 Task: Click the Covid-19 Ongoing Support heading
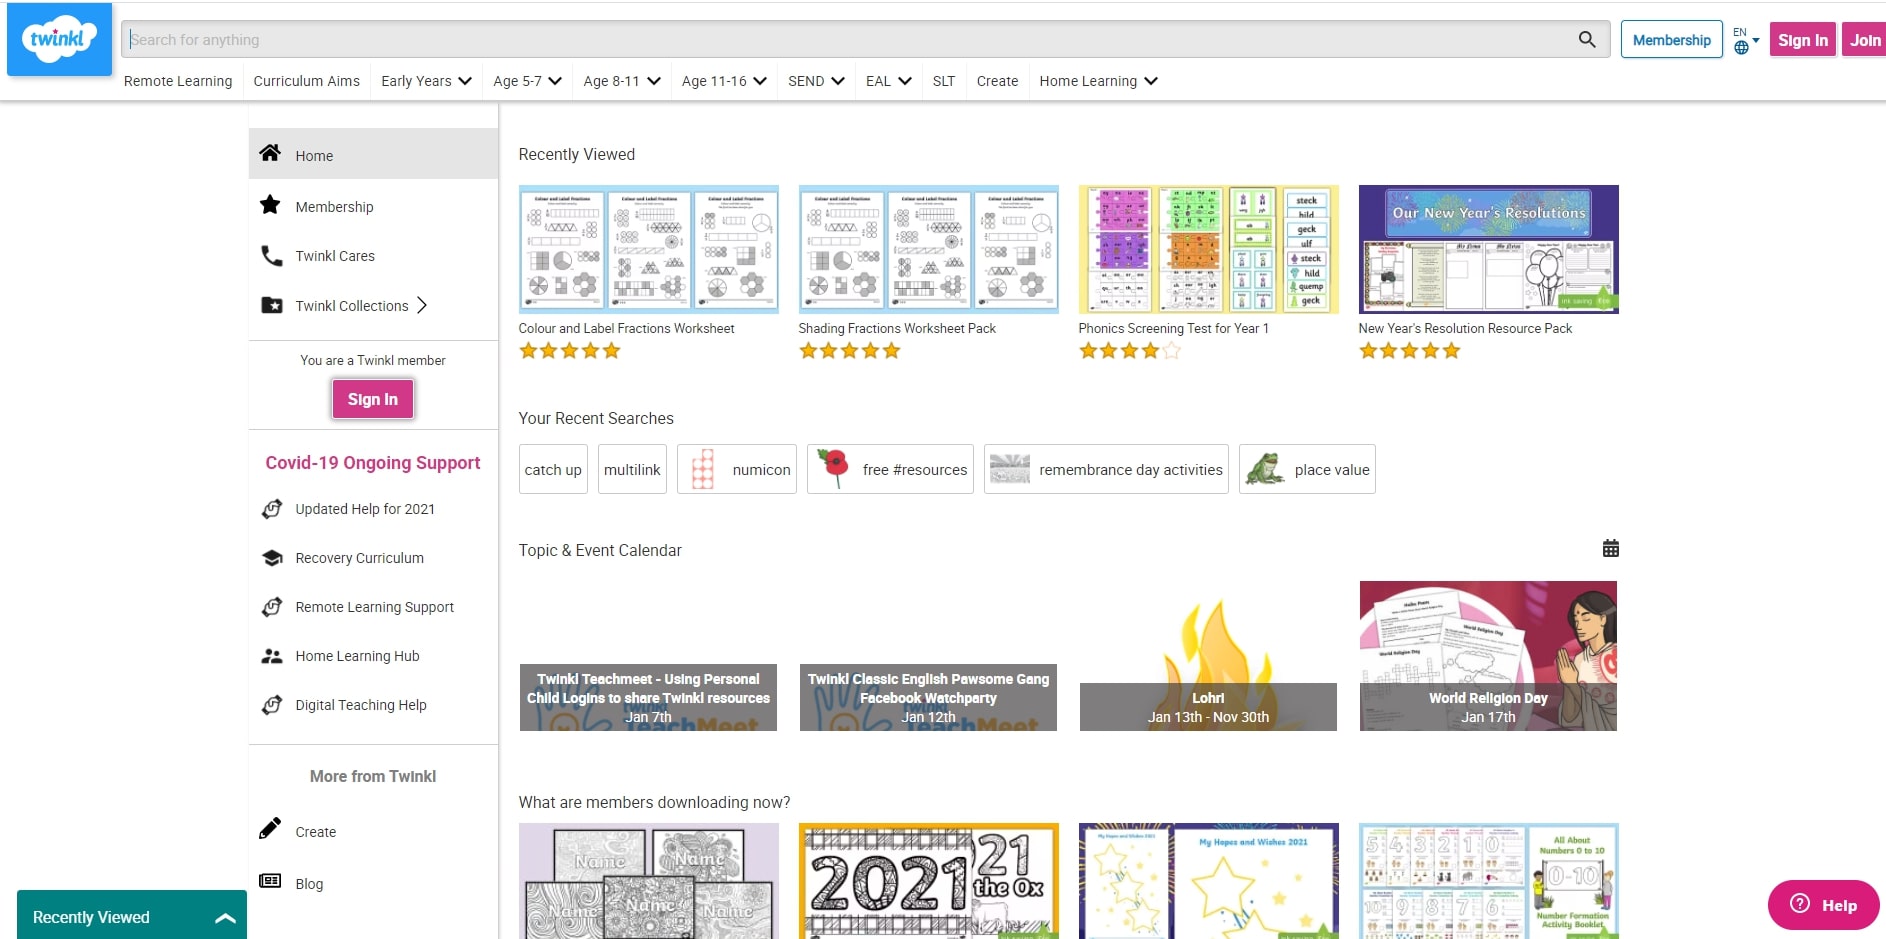pyautogui.click(x=373, y=463)
